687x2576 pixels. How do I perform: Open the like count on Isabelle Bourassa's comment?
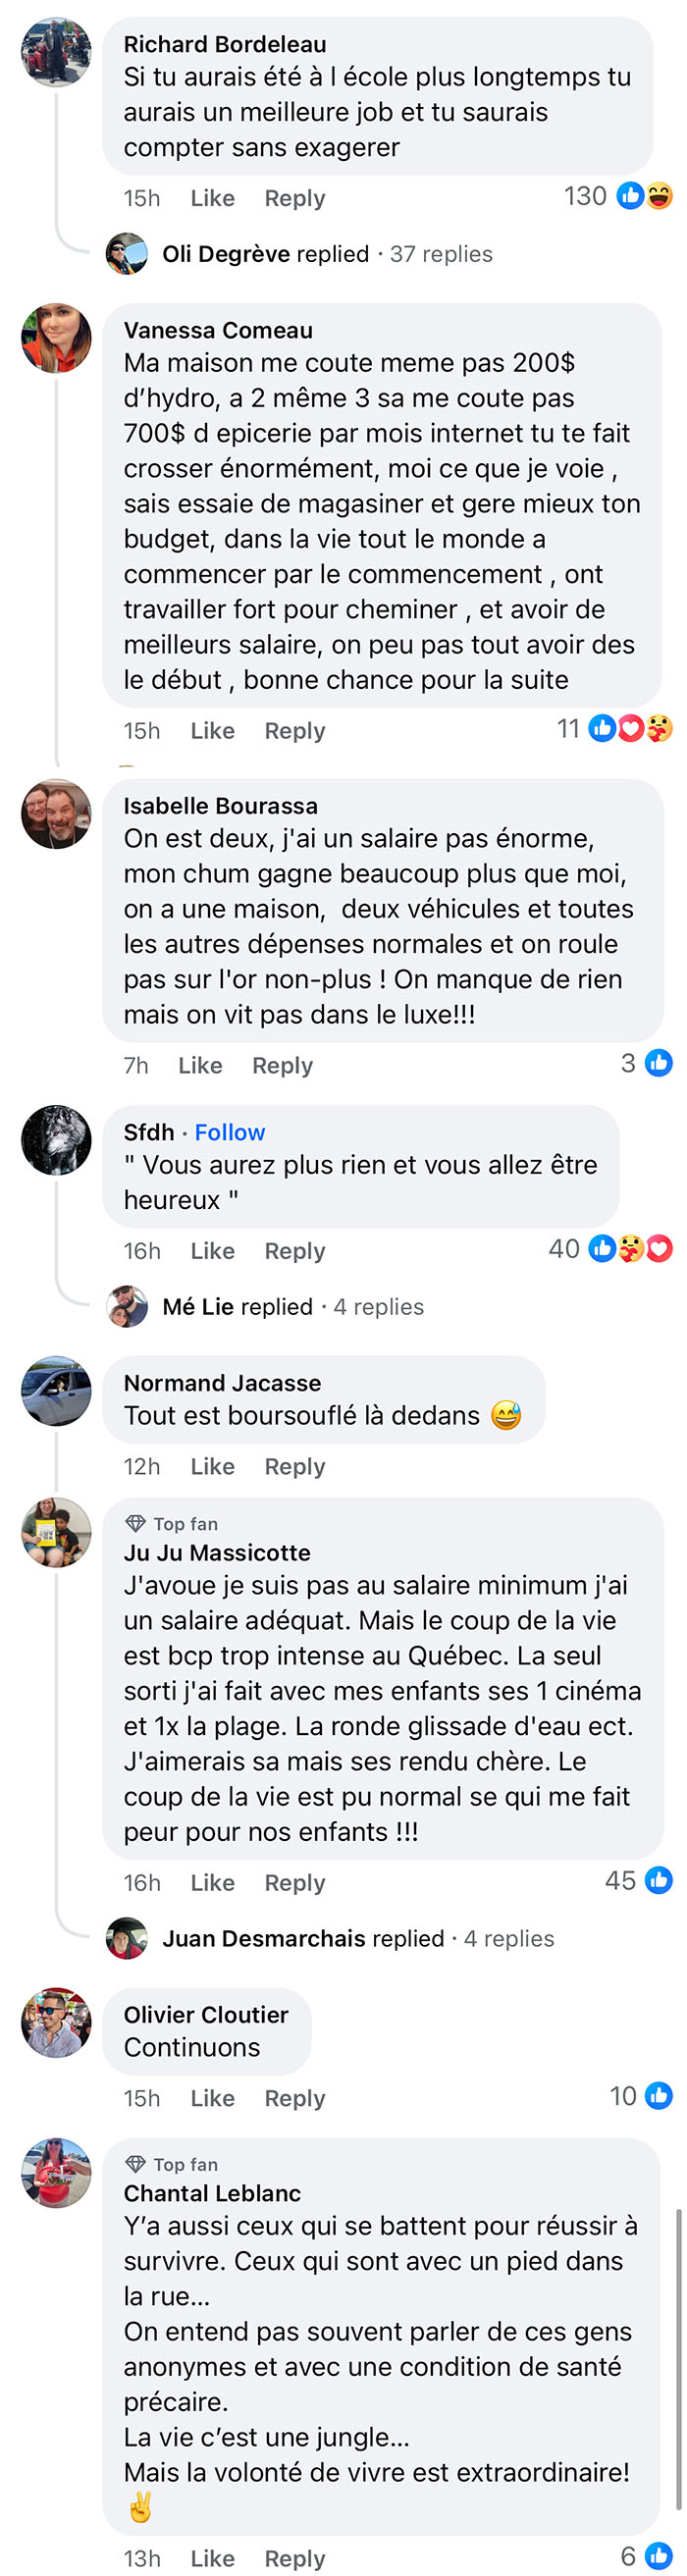tap(646, 1063)
